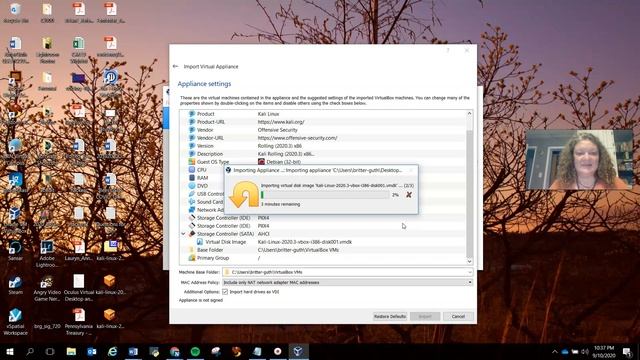Open Word from the taskbar

pos(133,351)
